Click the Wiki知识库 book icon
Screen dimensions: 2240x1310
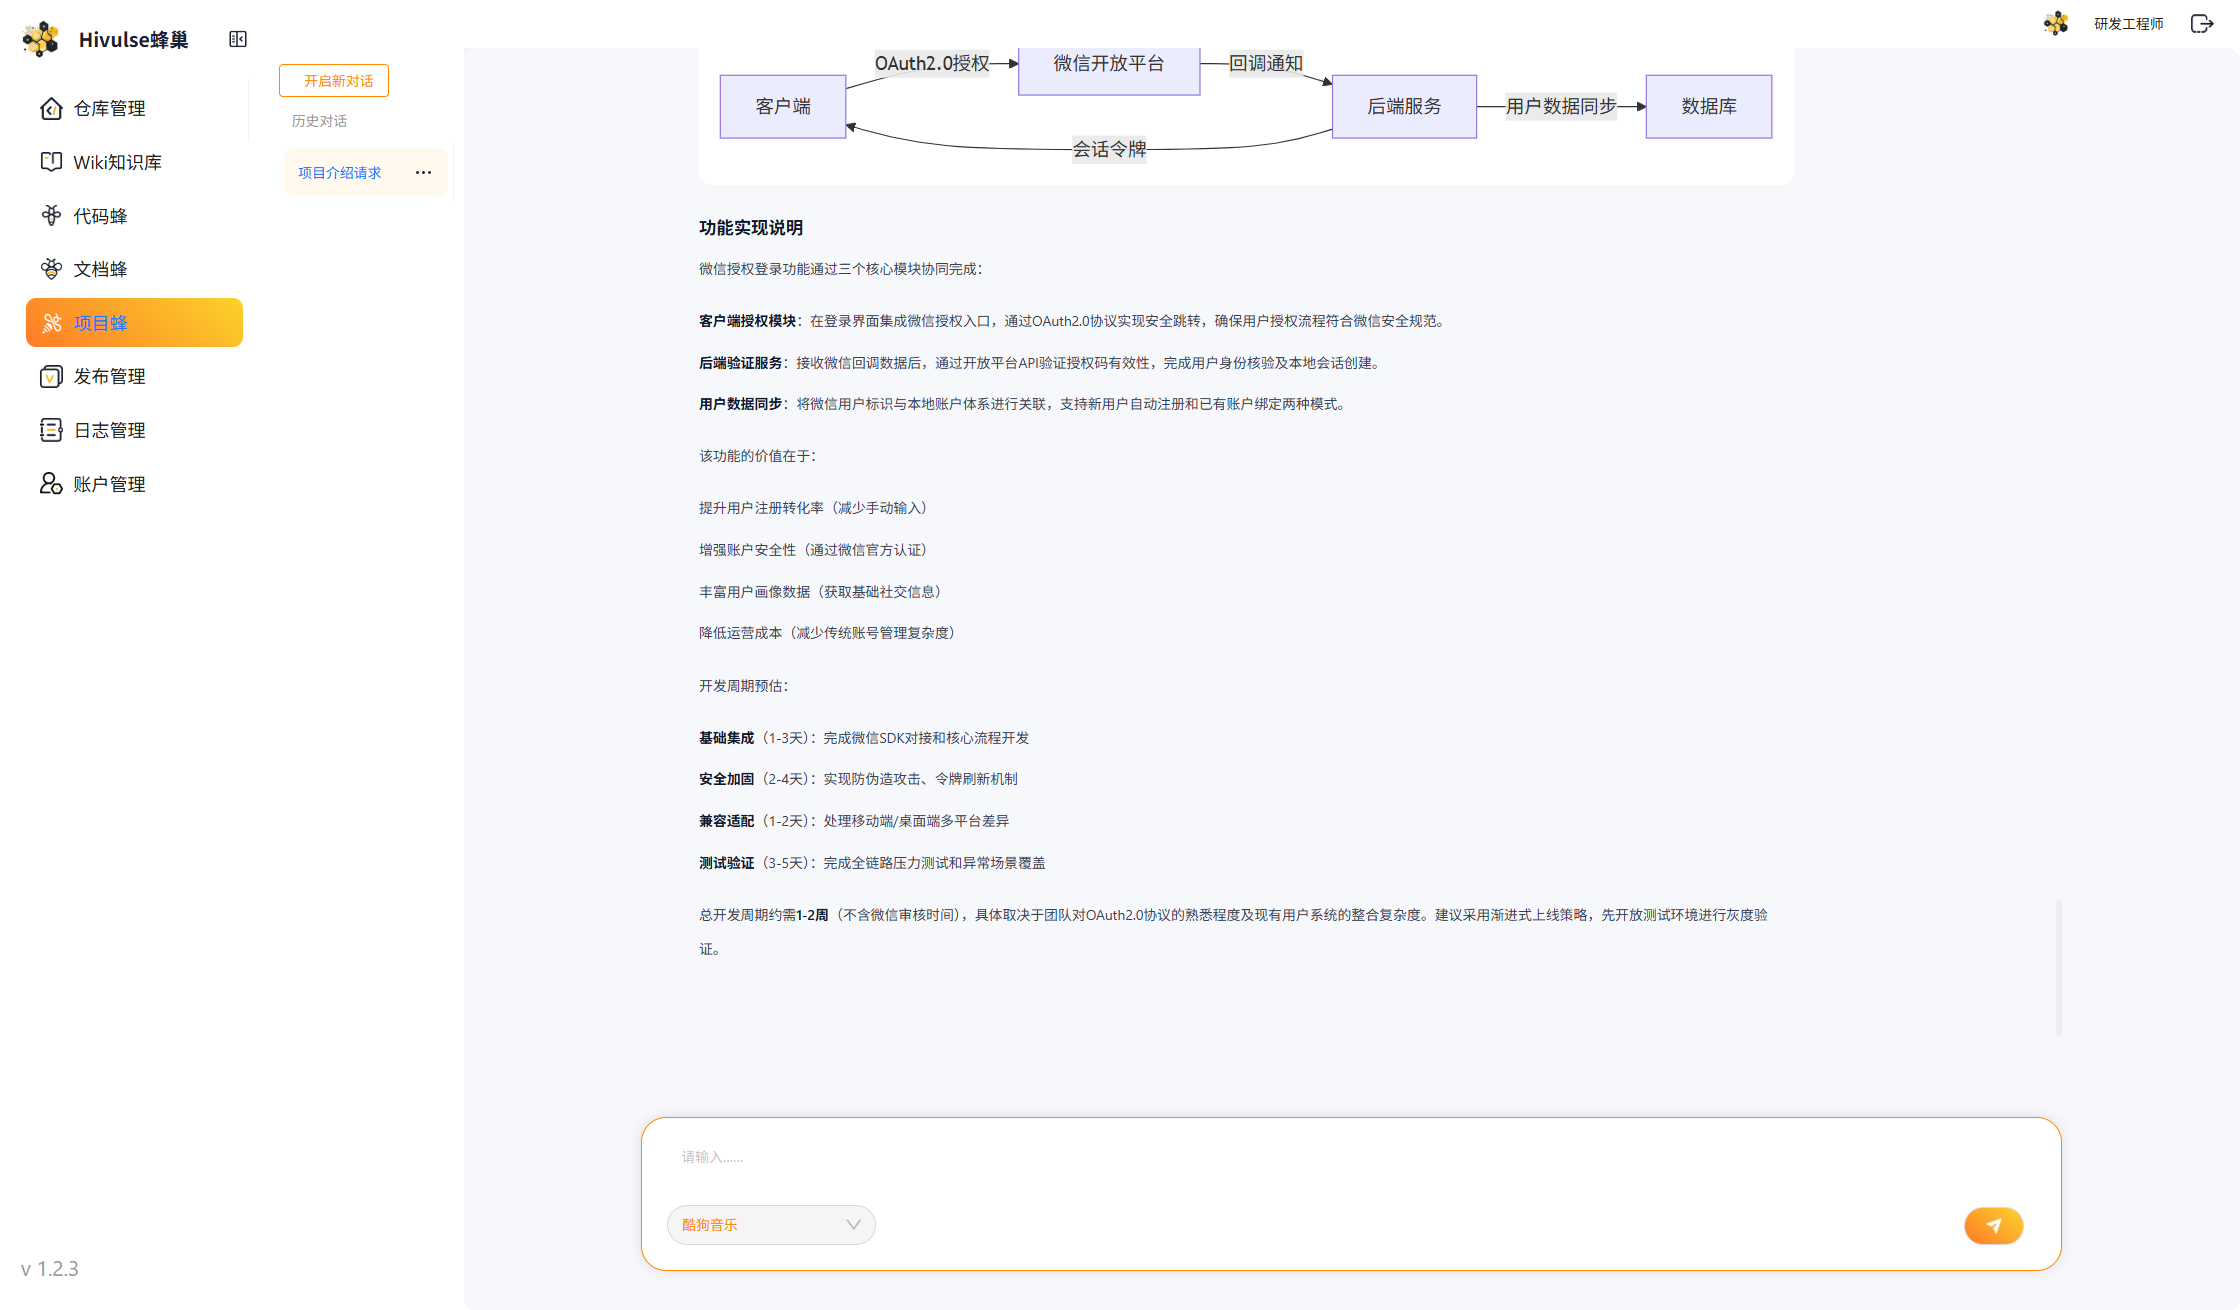tap(51, 162)
